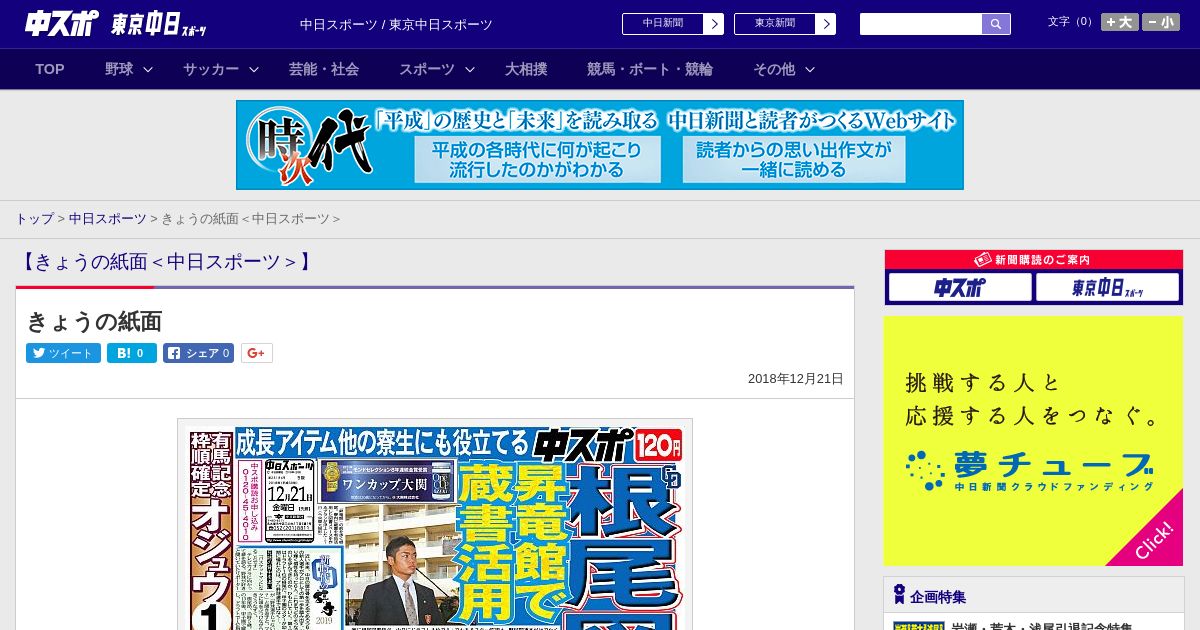
Task: Click the 企画特集 section heading
Action: point(938,597)
